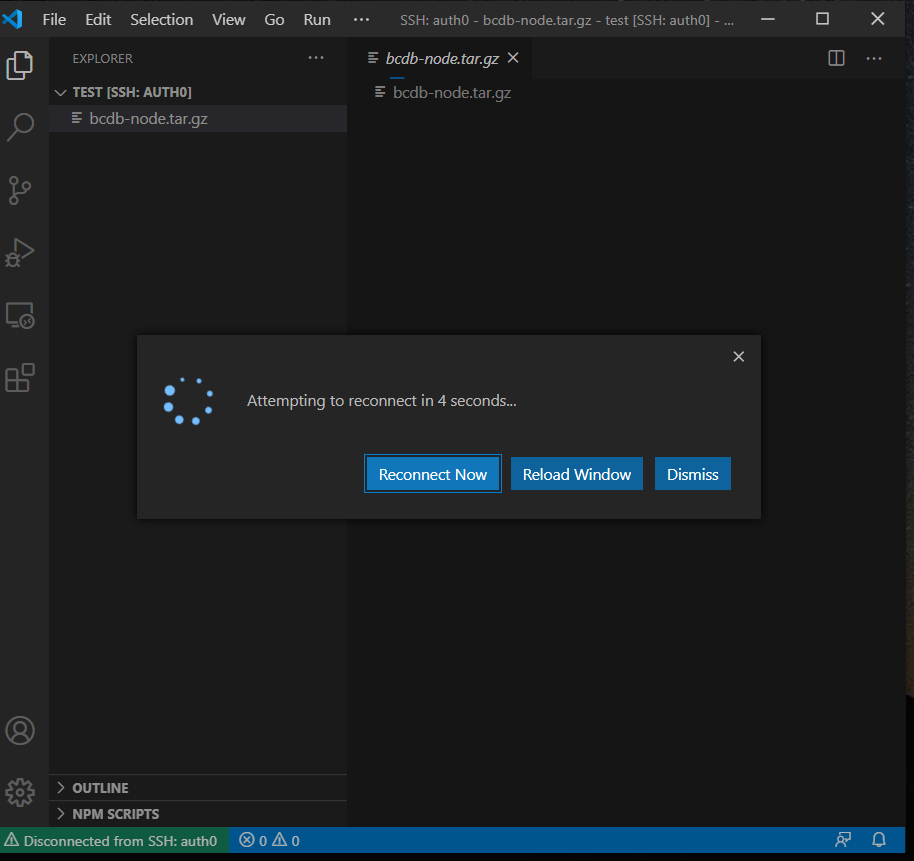Switch to the bcdb-node.tar.gz tab
Viewport: 914px width, 861px height.
click(x=440, y=58)
